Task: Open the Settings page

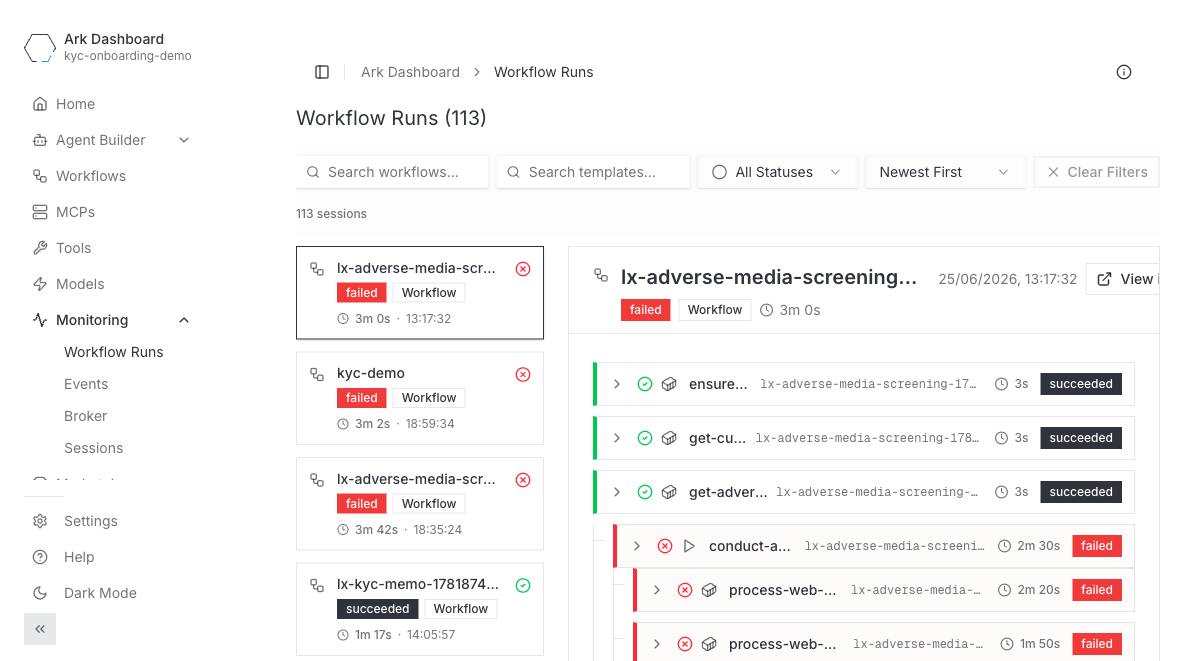Action: pyautogui.click(x=91, y=521)
